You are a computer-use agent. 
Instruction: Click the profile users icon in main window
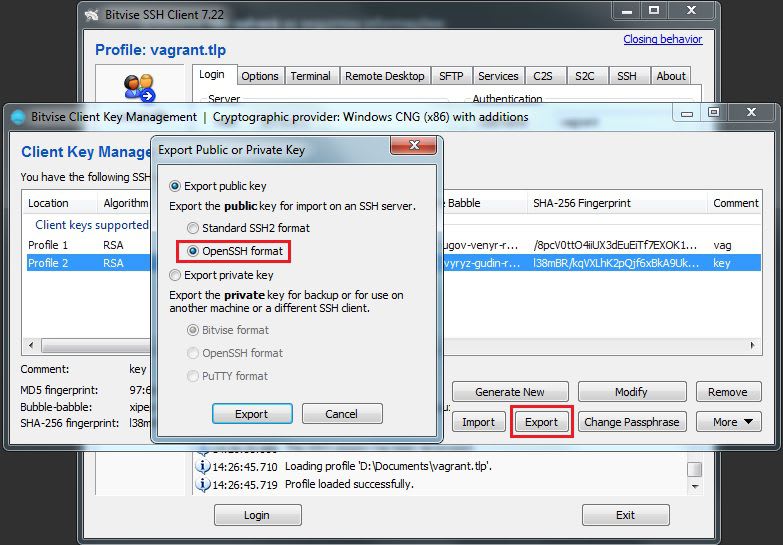click(x=139, y=87)
